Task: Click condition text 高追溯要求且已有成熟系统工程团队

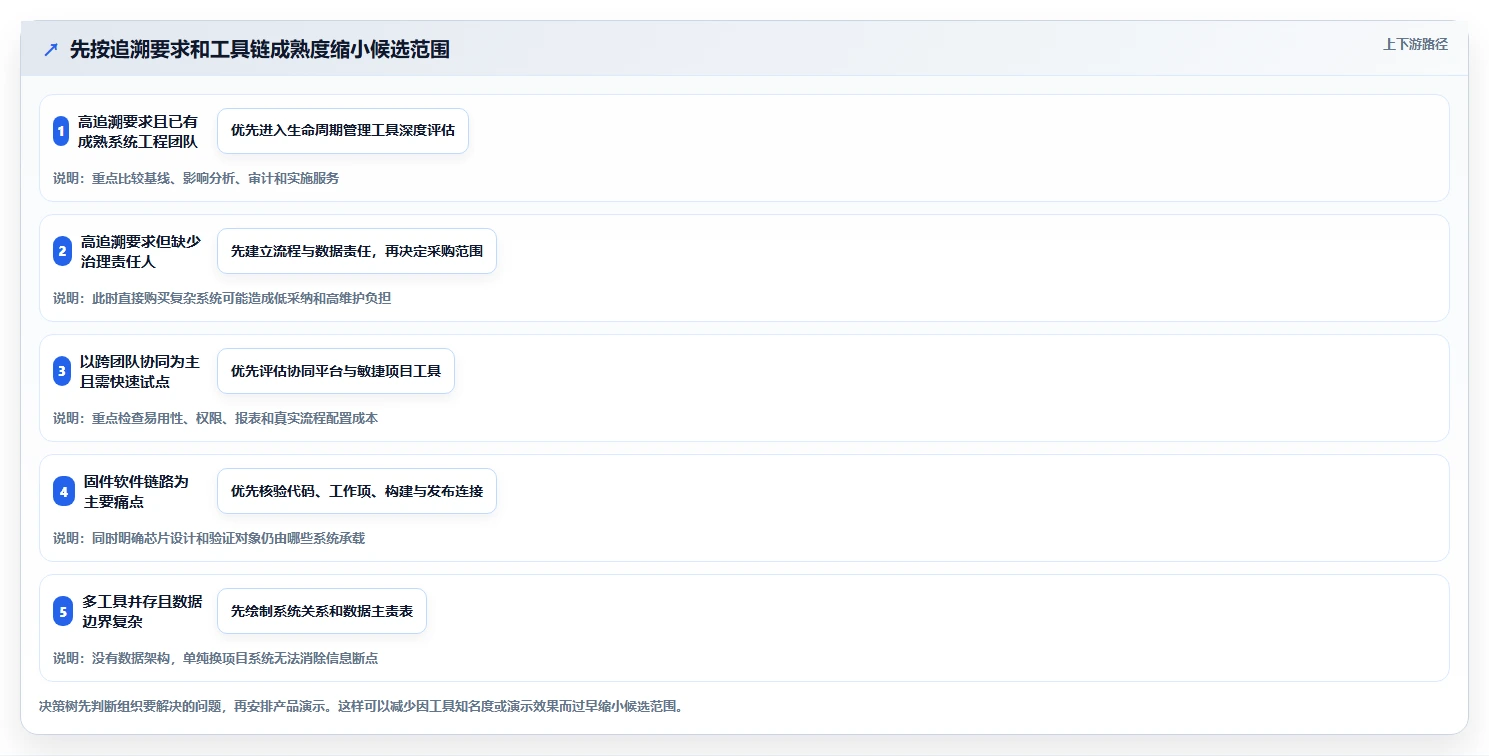Action: (138, 131)
